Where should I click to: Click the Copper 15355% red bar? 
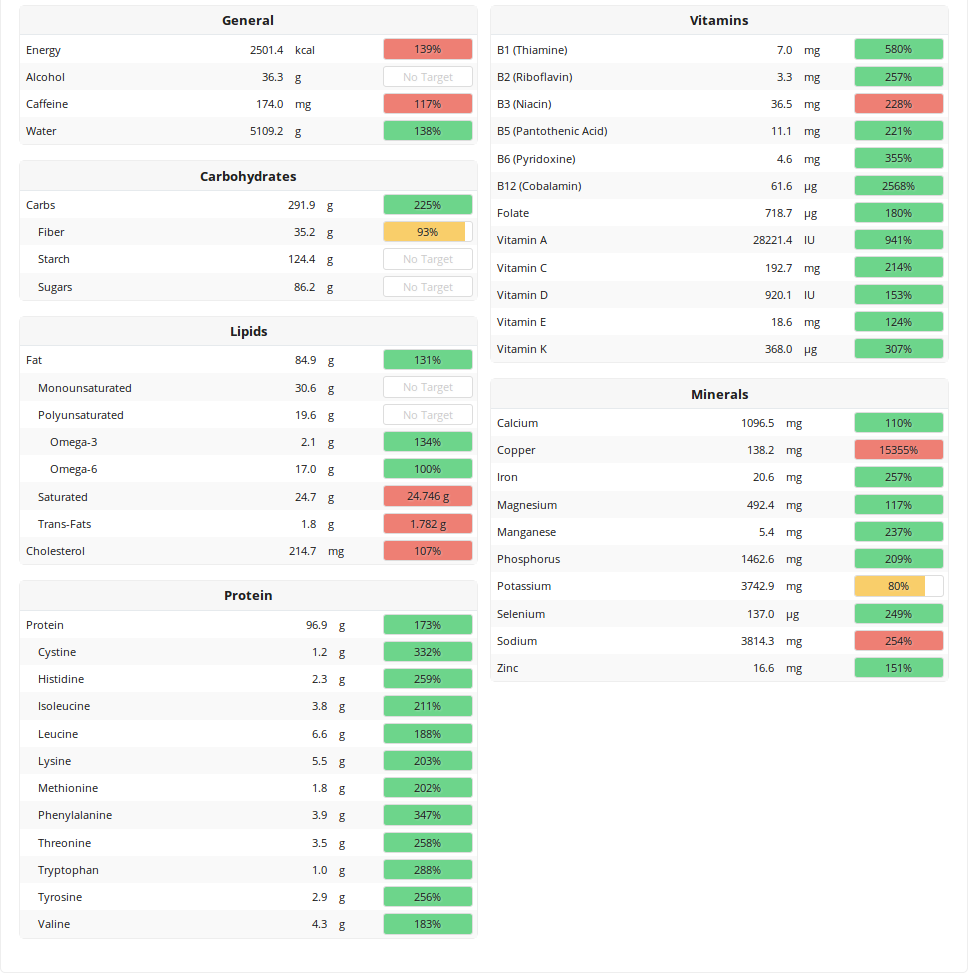point(898,450)
